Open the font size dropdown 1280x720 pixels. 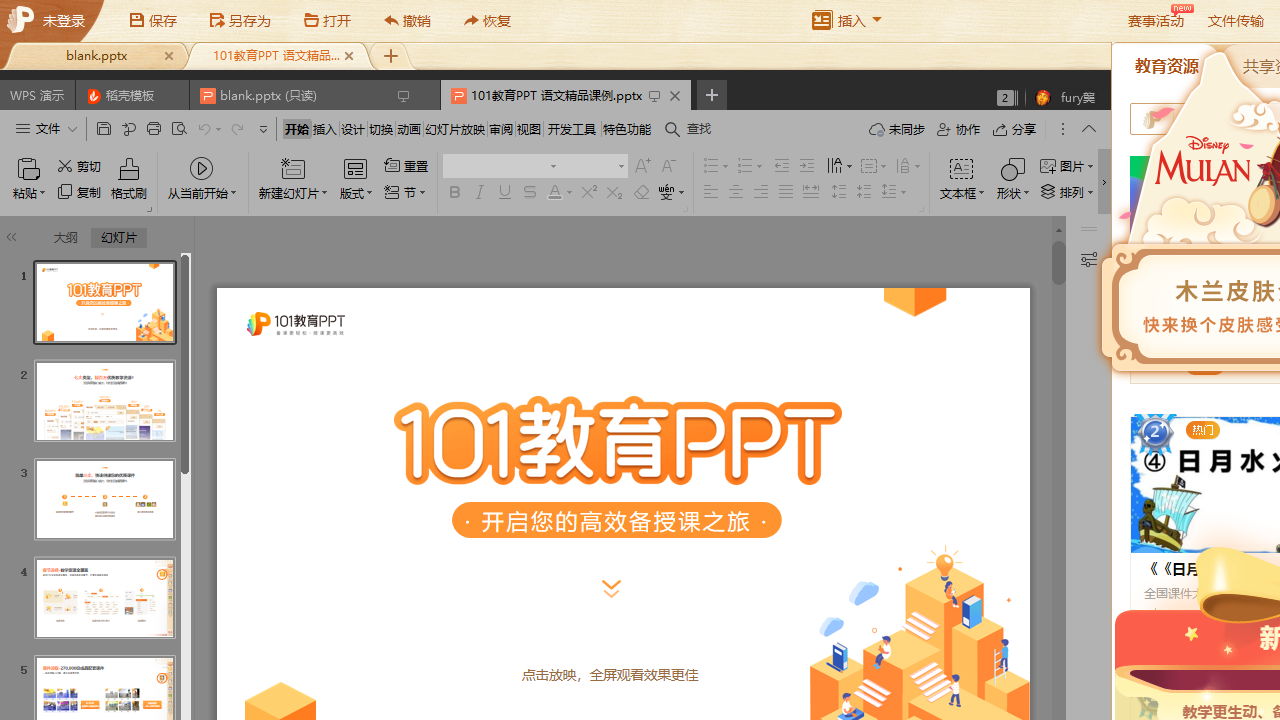pos(621,167)
